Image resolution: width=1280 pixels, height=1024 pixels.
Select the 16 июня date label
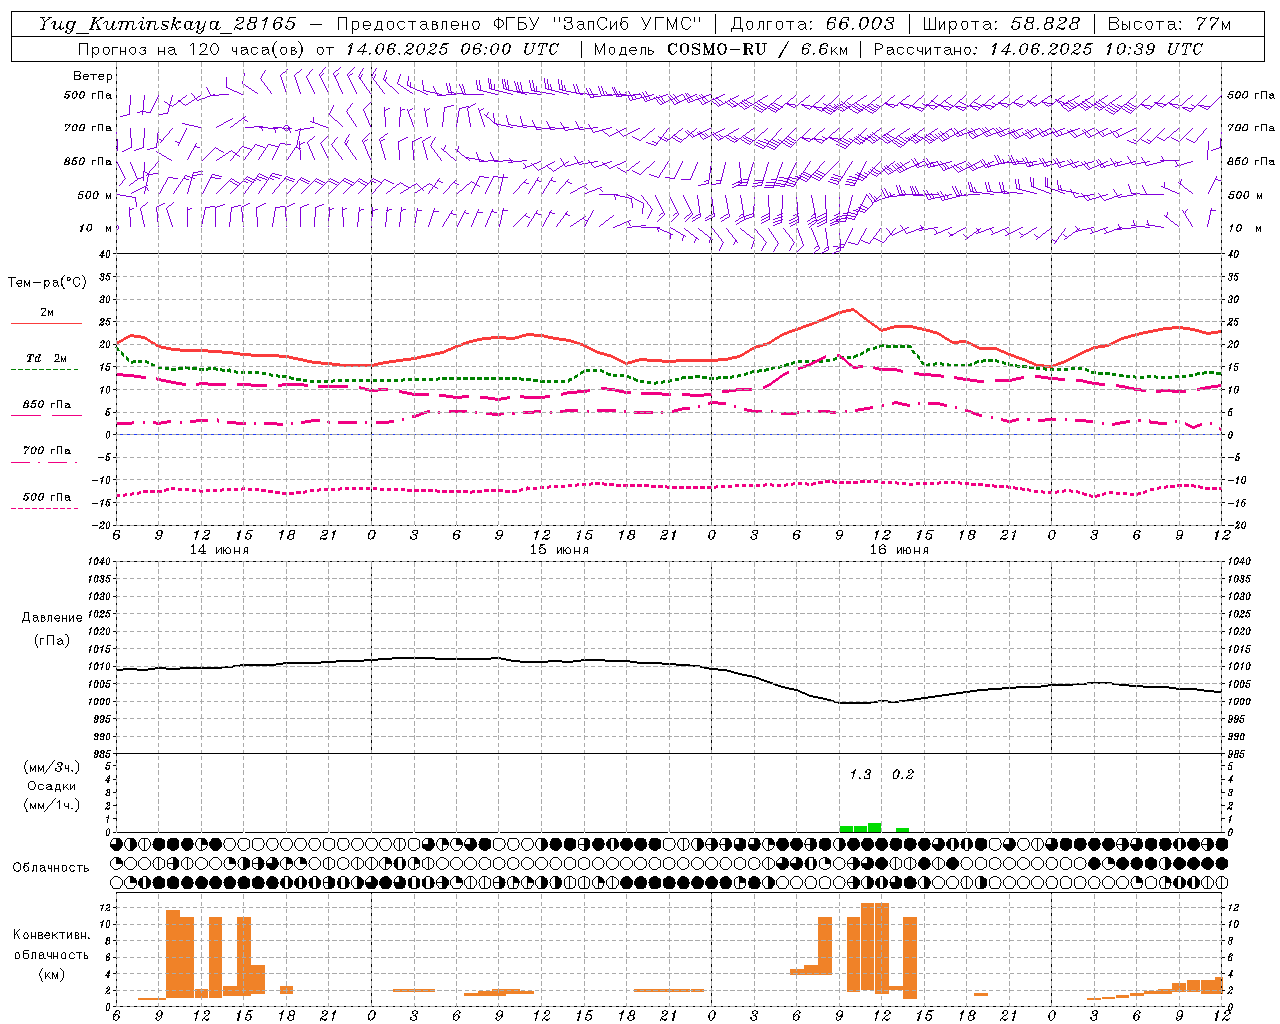pyautogui.click(x=899, y=550)
